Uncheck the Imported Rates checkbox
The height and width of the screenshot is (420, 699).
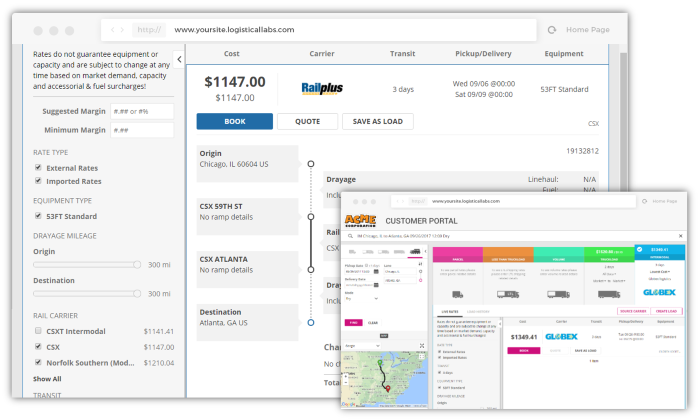pyautogui.click(x=38, y=181)
